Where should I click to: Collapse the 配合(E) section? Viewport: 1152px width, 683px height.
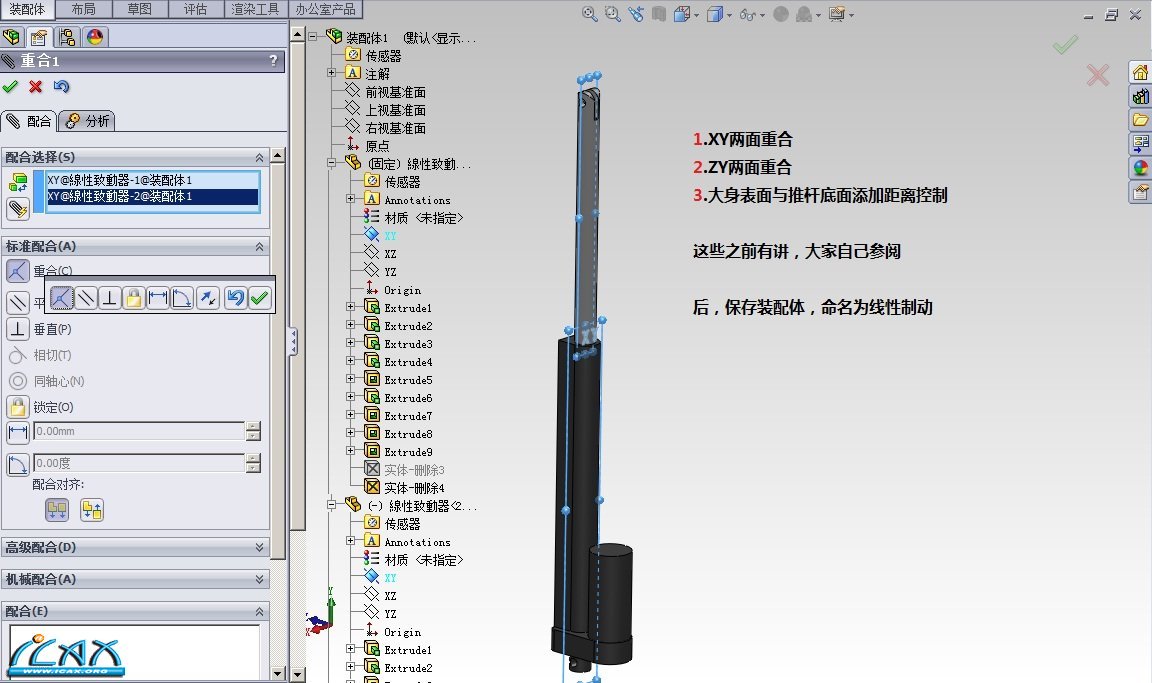259,611
